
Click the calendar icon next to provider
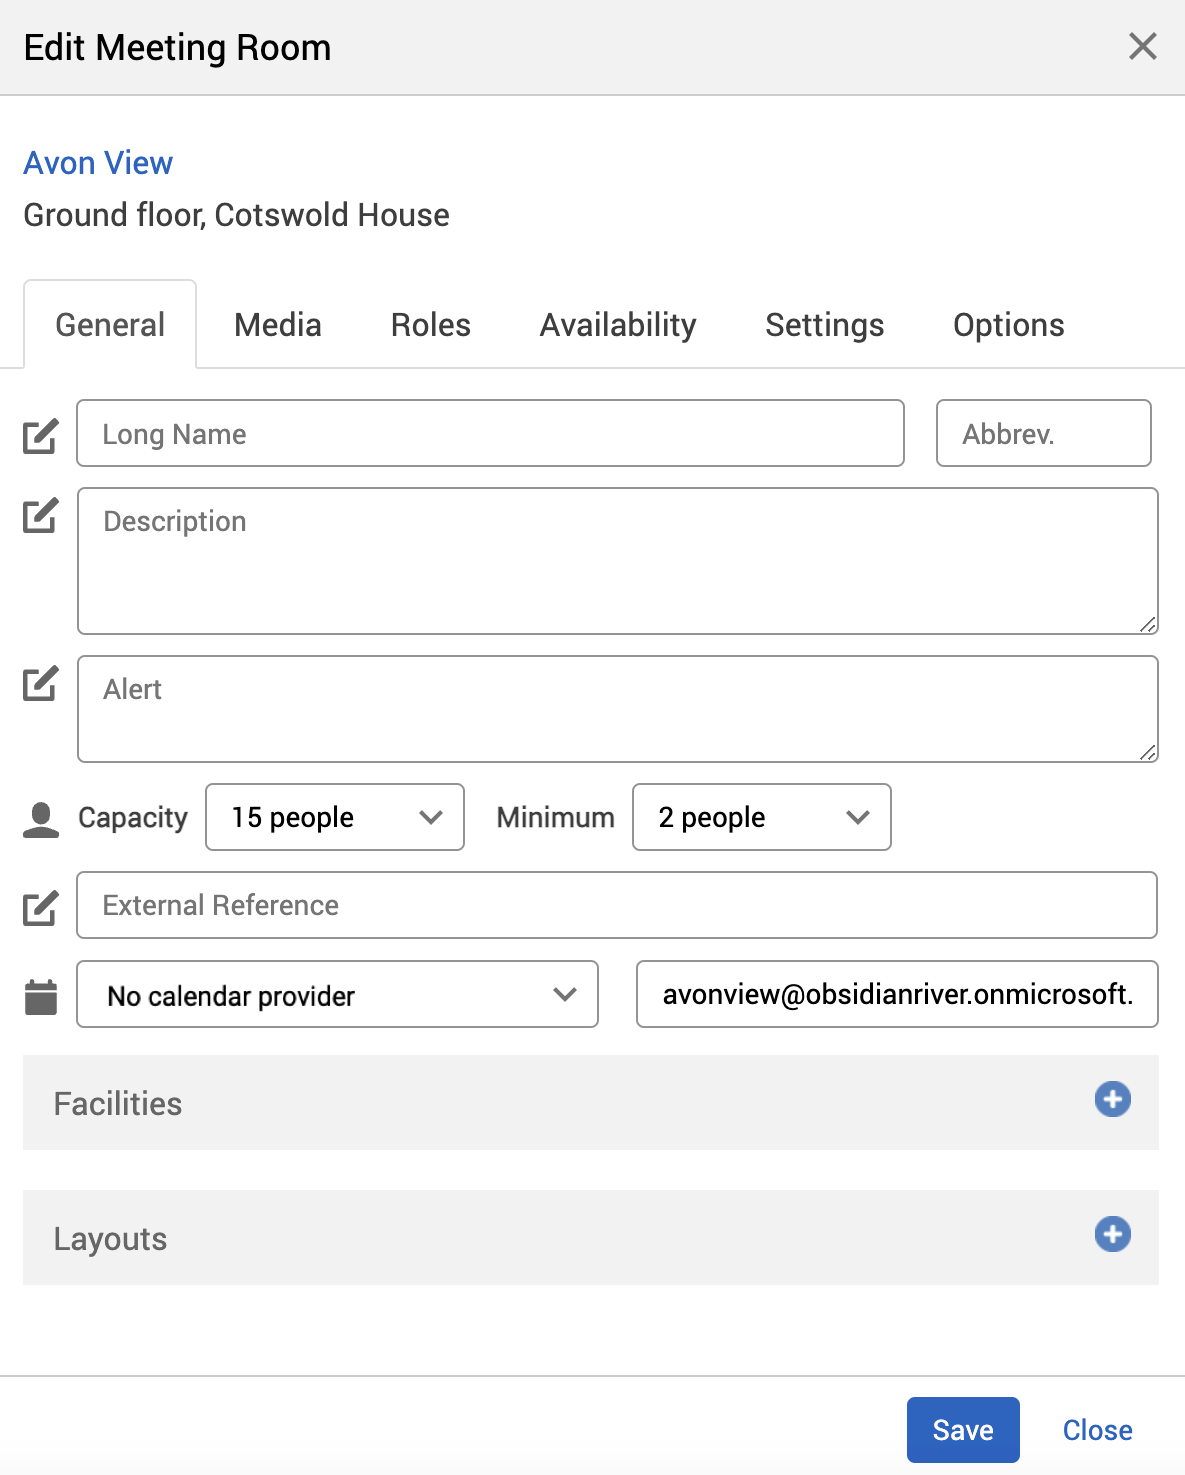tap(41, 997)
